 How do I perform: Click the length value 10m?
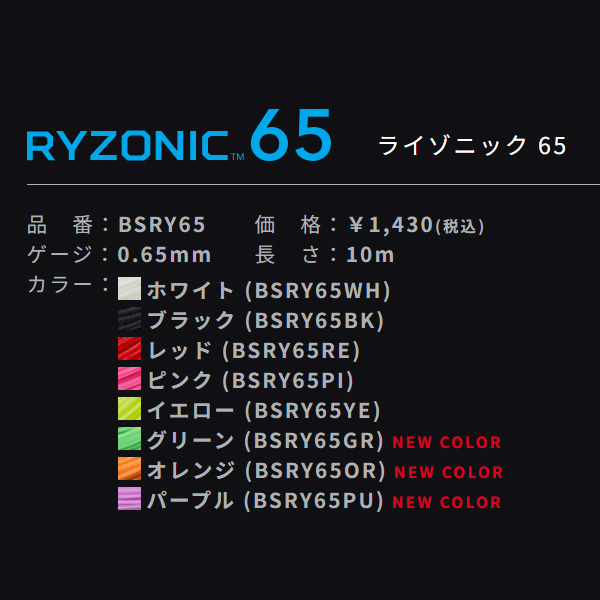[370, 255]
